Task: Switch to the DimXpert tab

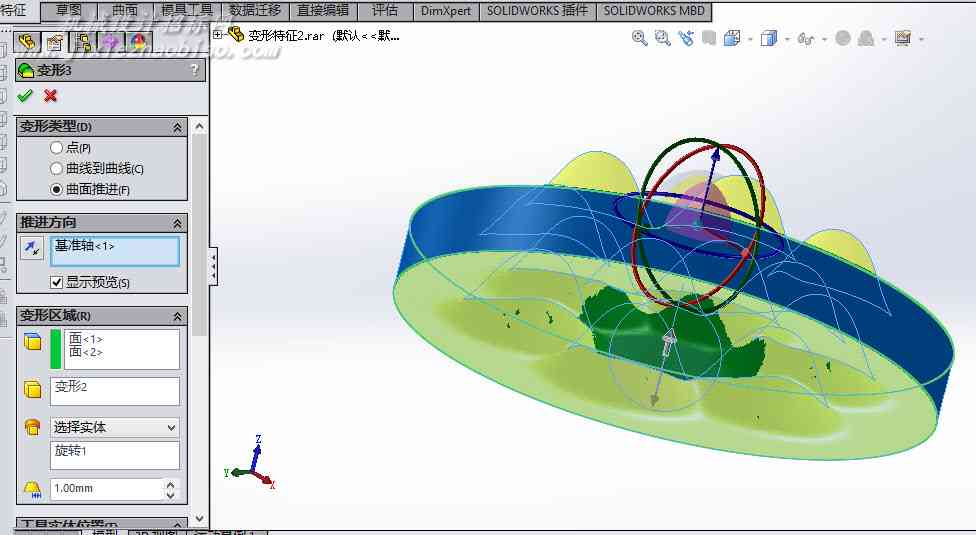Action: (x=446, y=11)
